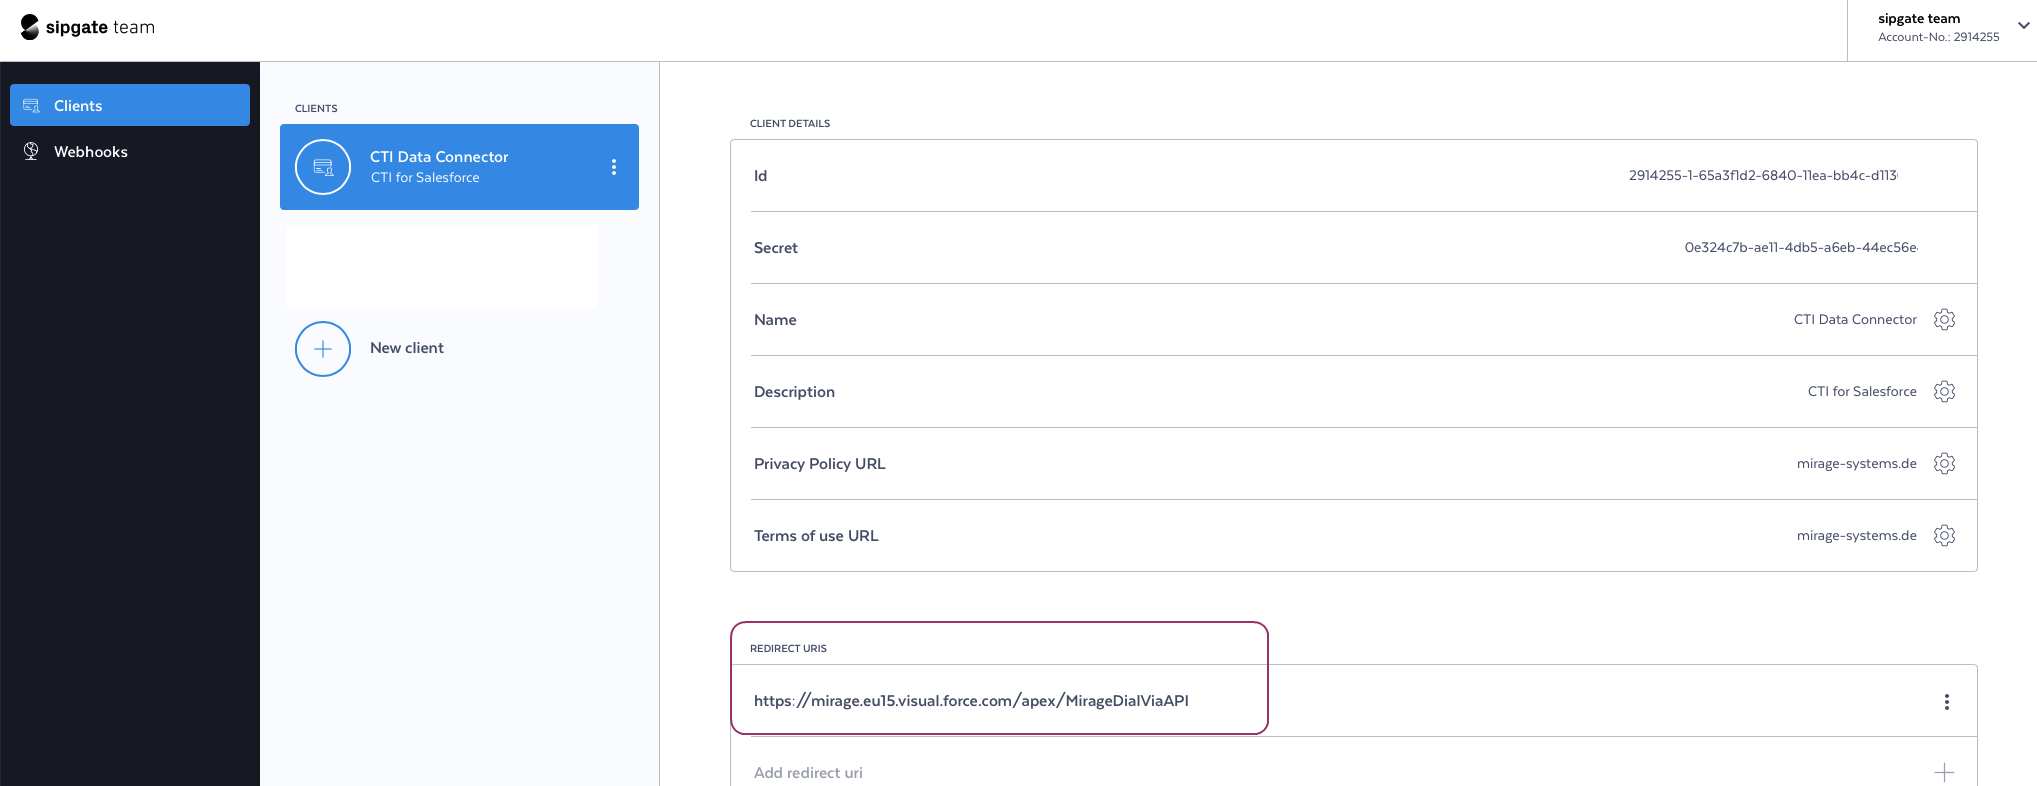Click the REDIRECT URIS heading
Screen dimensions: 2037x786
point(788,649)
